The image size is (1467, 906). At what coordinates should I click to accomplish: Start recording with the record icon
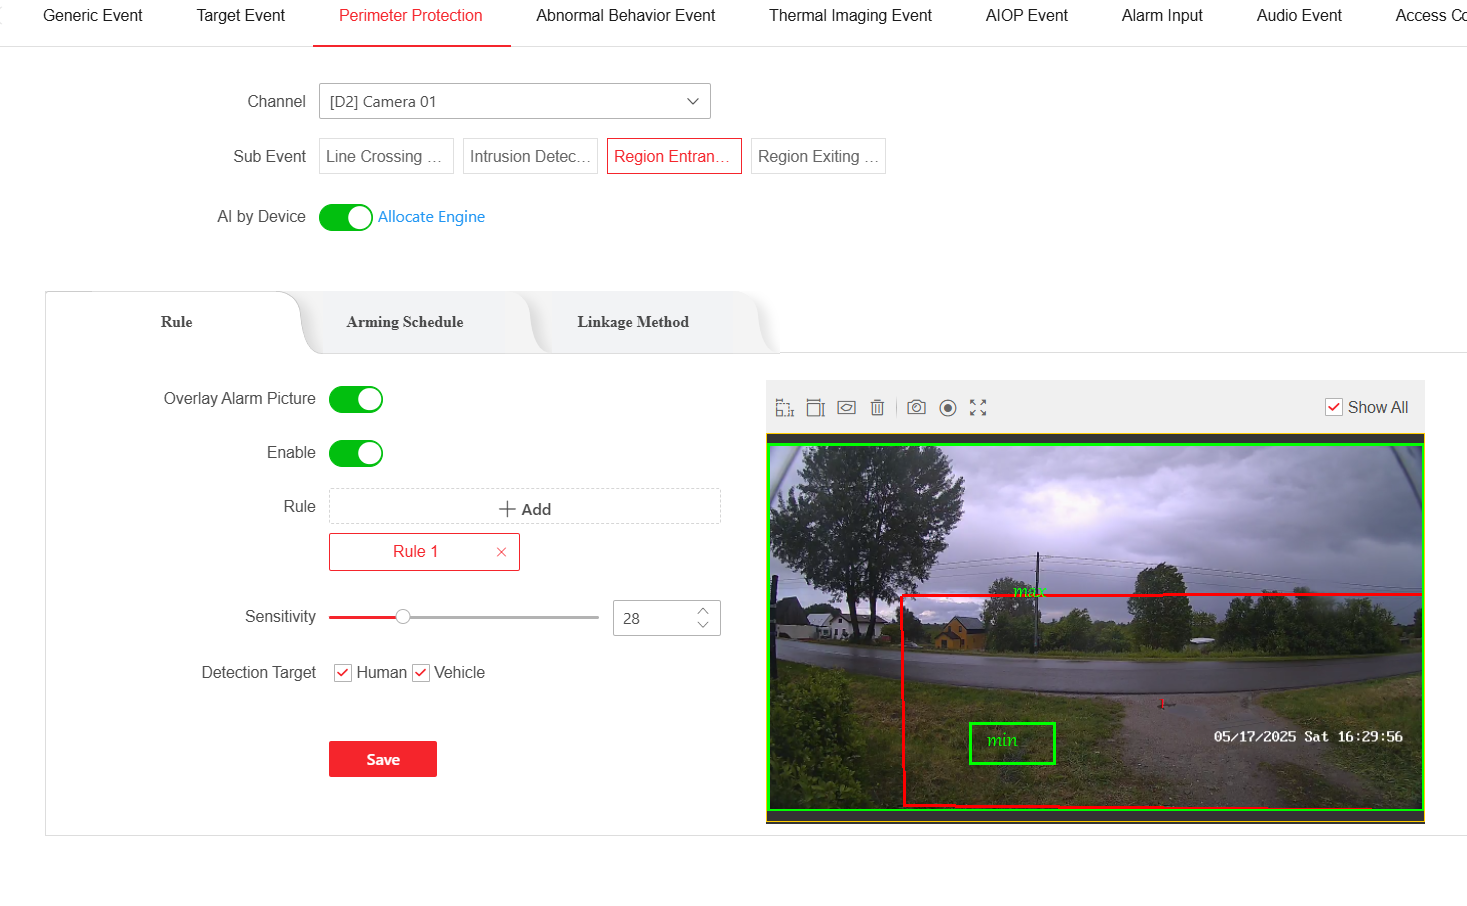[x=948, y=408]
